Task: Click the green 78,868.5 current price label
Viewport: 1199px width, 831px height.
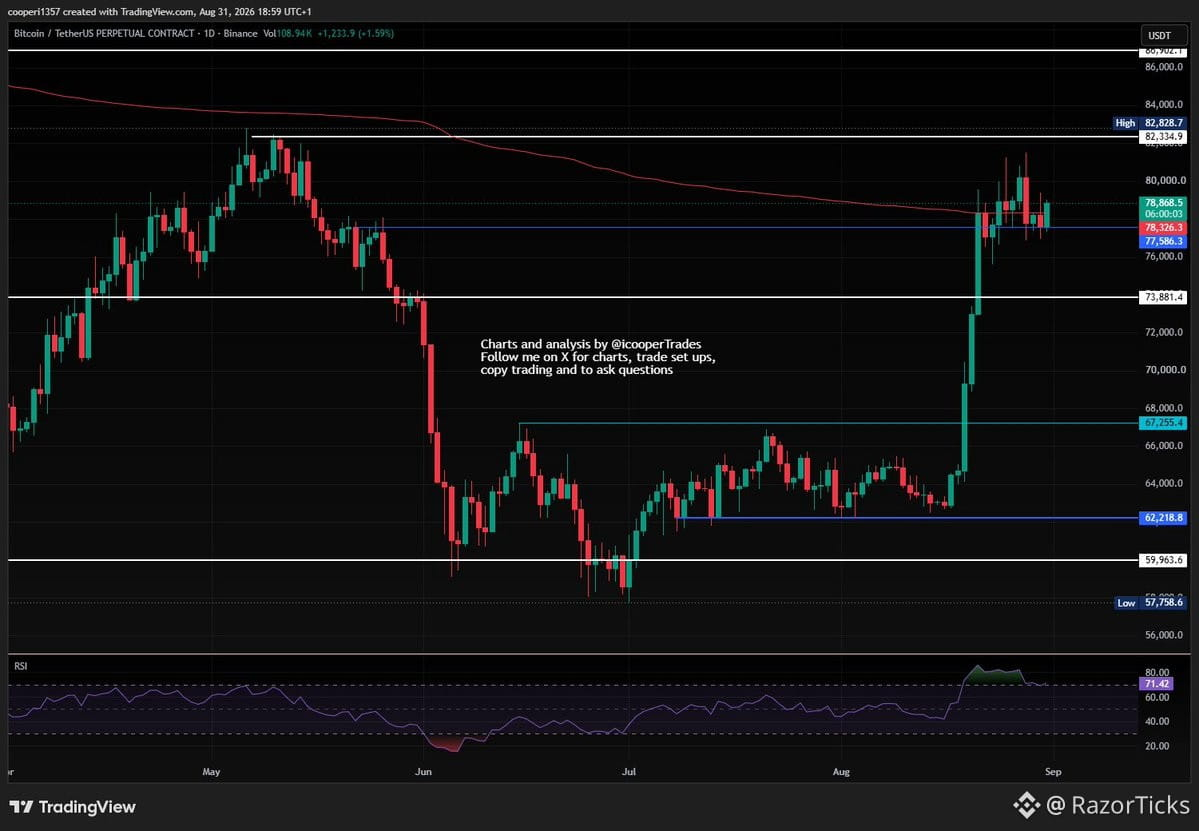Action: 1163,203
